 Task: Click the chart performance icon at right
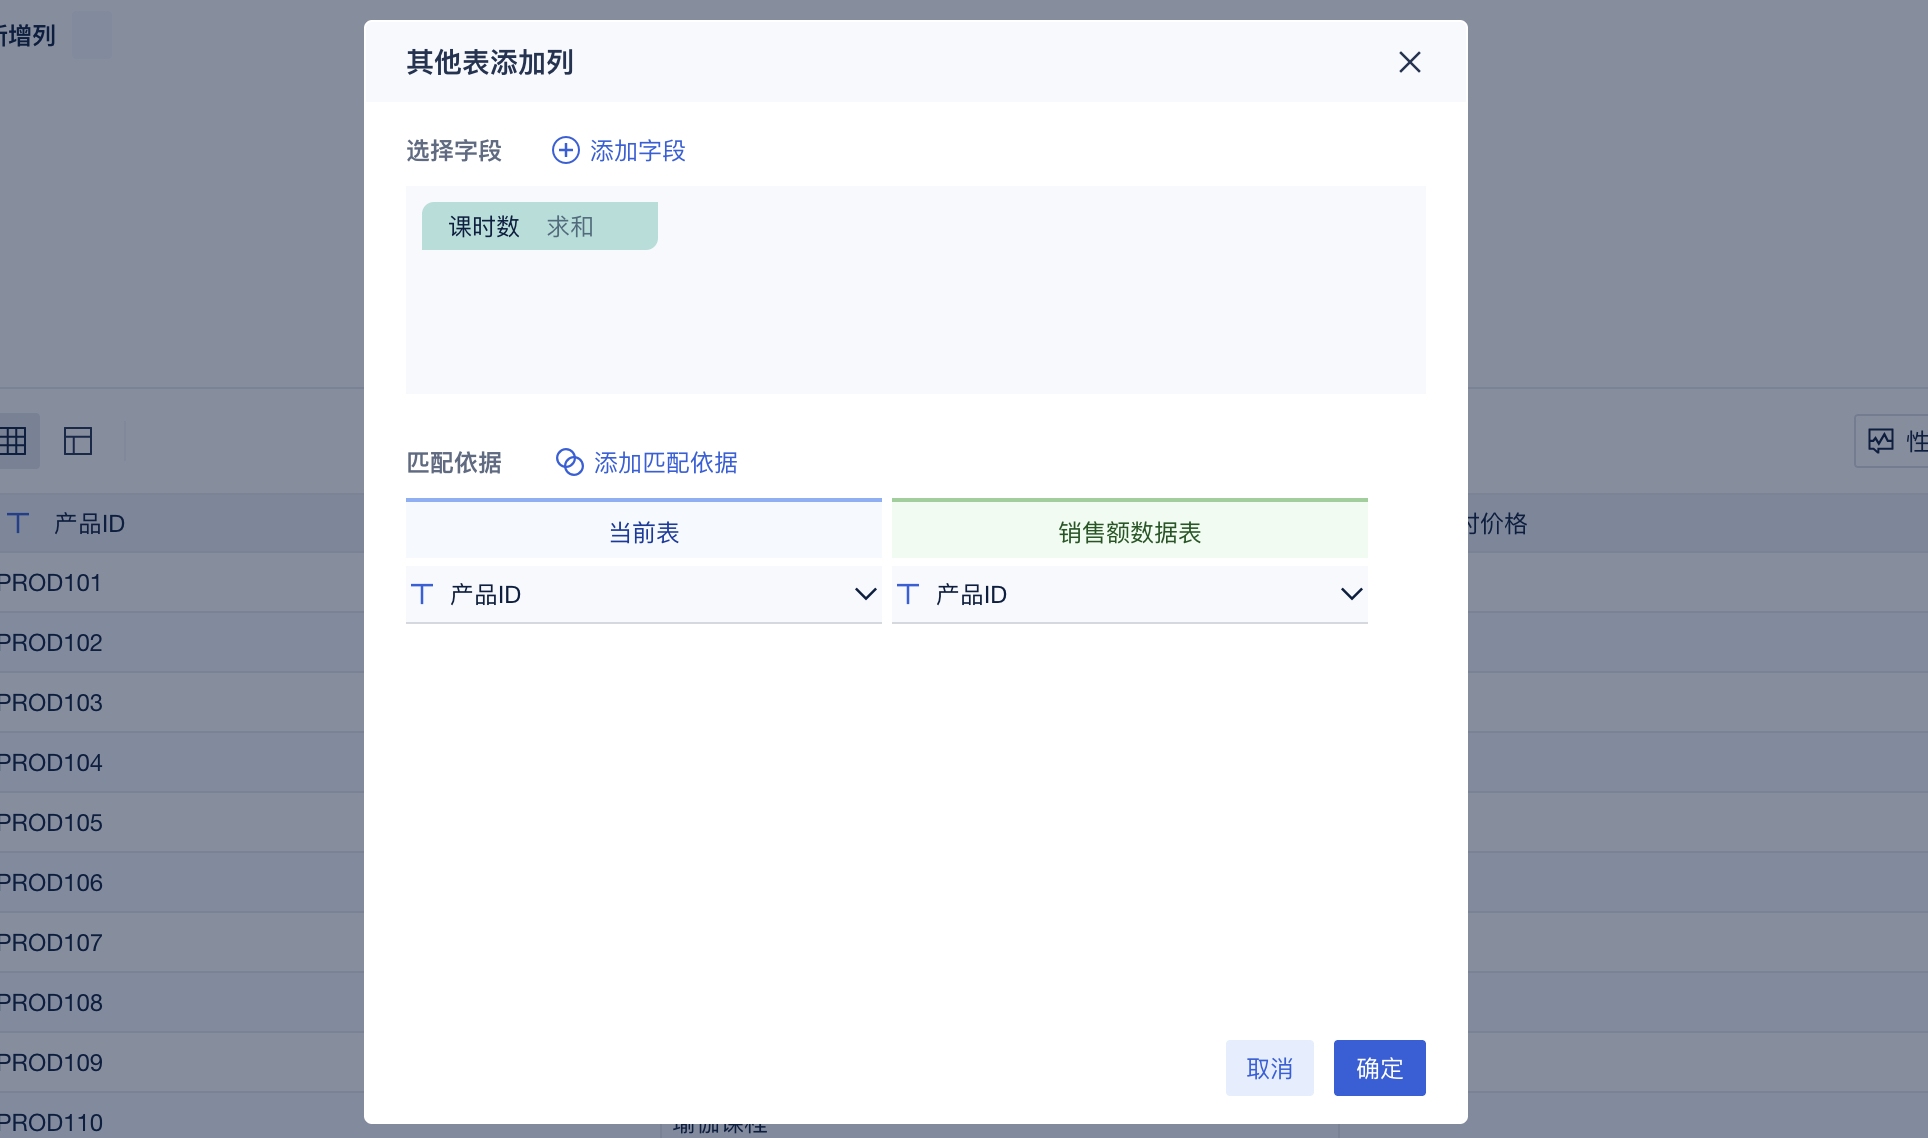point(1880,441)
